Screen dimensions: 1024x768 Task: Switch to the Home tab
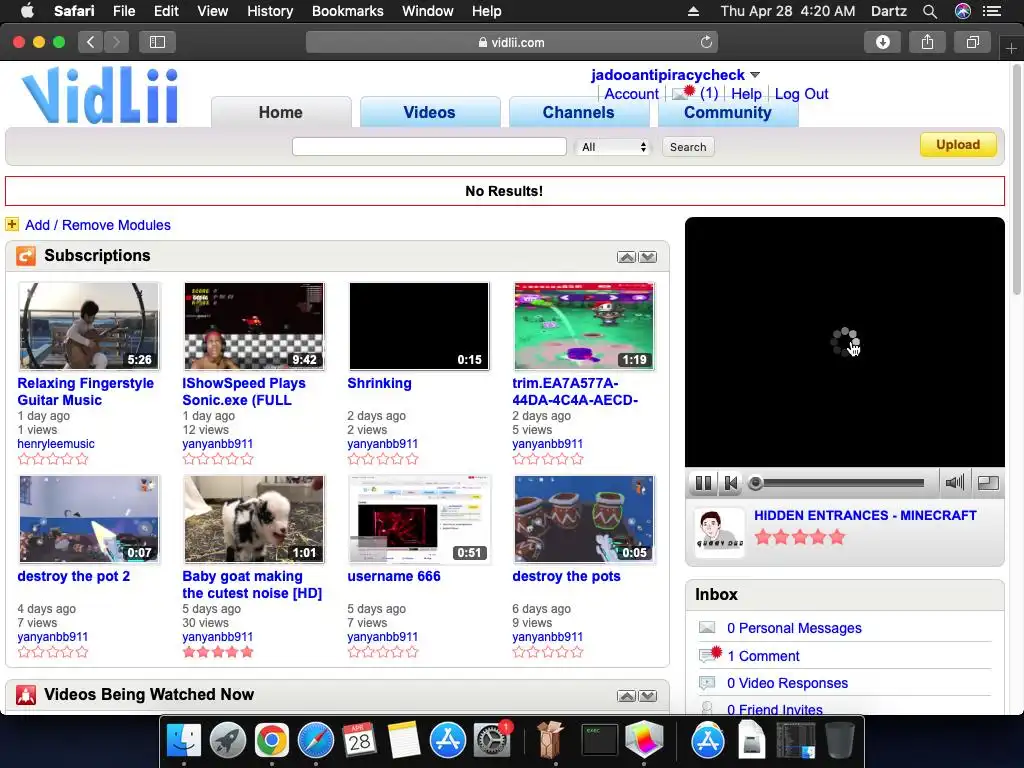click(x=281, y=112)
